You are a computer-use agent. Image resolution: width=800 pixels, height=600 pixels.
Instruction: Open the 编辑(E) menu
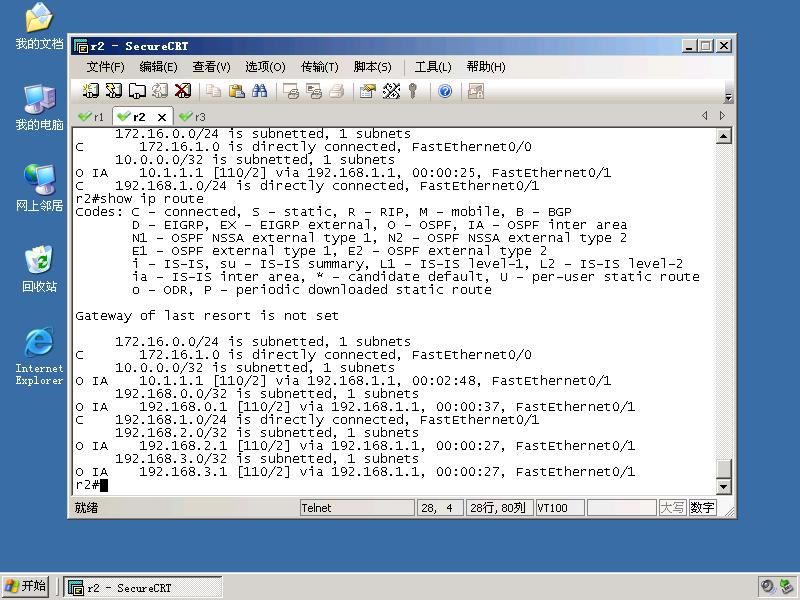158,67
